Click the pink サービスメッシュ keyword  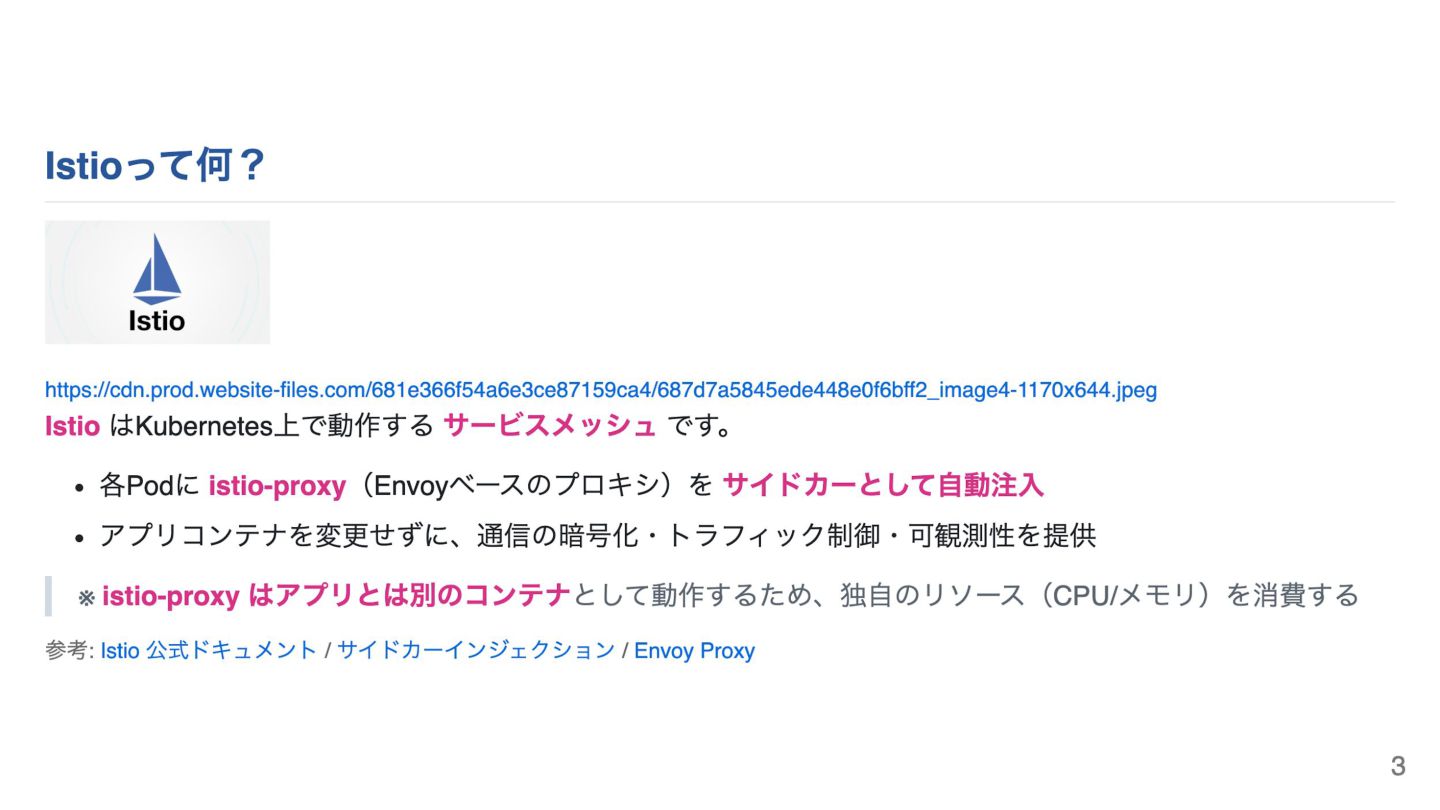[x=549, y=426]
